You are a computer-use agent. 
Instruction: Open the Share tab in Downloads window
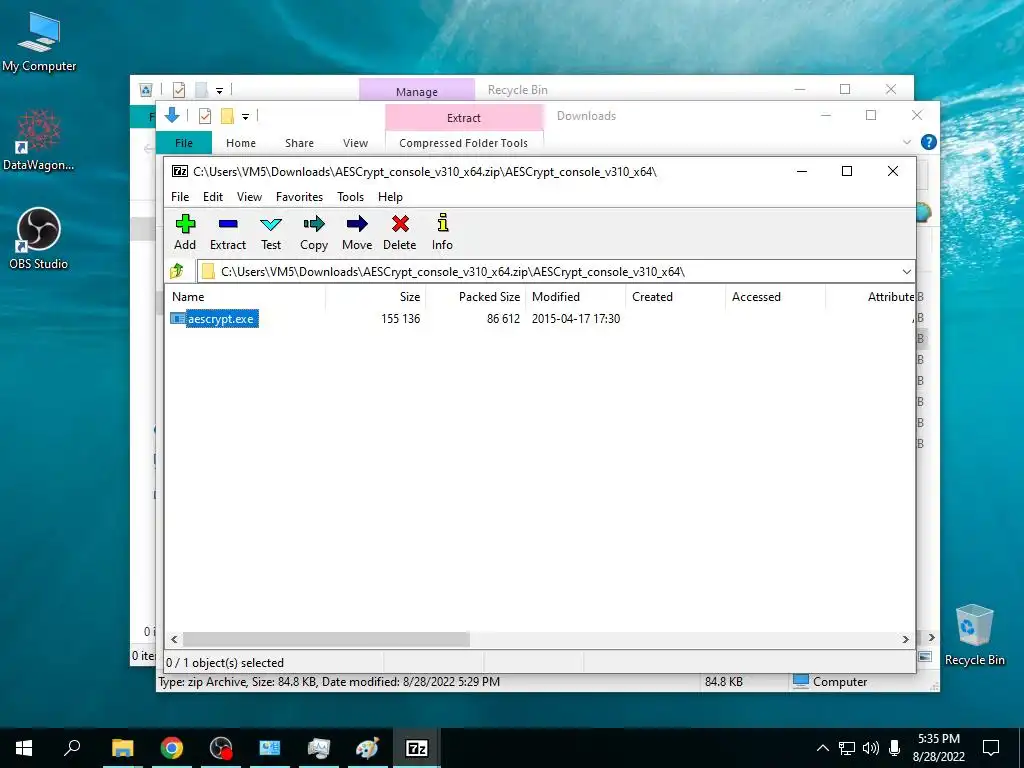(299, 143)
